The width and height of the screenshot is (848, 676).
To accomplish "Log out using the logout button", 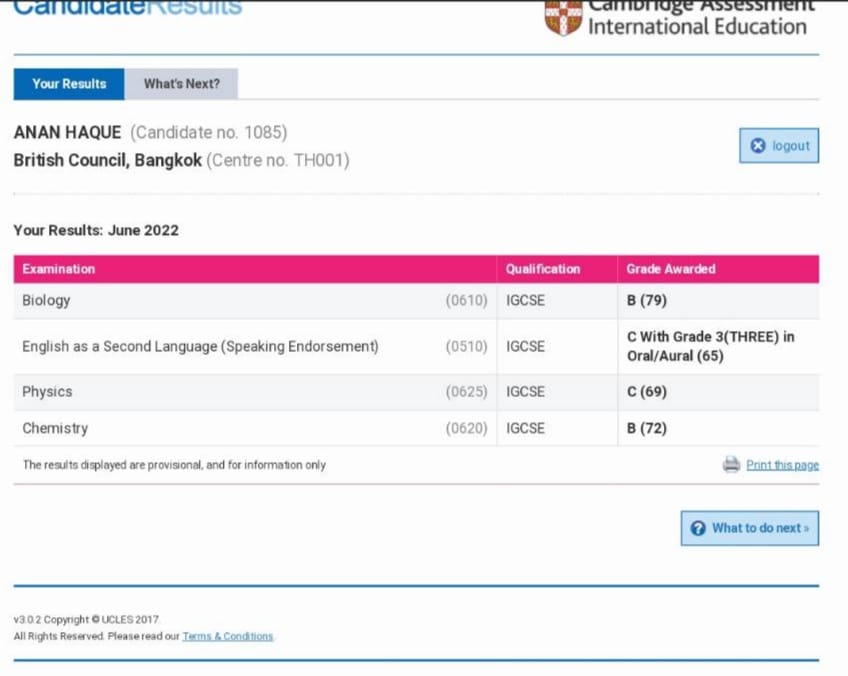I will coord(779,145).
